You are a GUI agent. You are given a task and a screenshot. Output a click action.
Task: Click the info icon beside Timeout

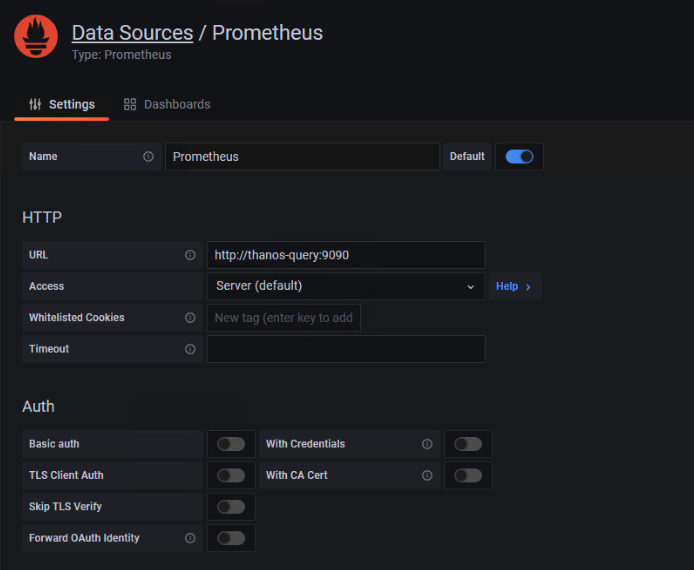pos(190,349)
